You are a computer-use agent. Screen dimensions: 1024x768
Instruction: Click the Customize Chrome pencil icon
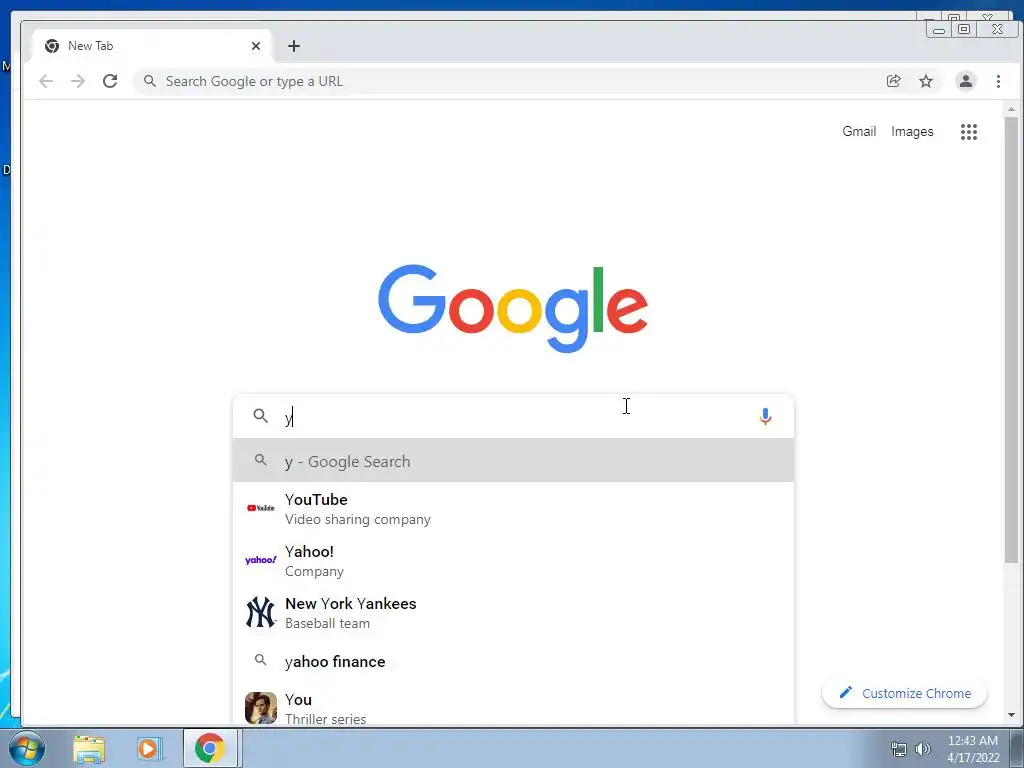(846, 692)
